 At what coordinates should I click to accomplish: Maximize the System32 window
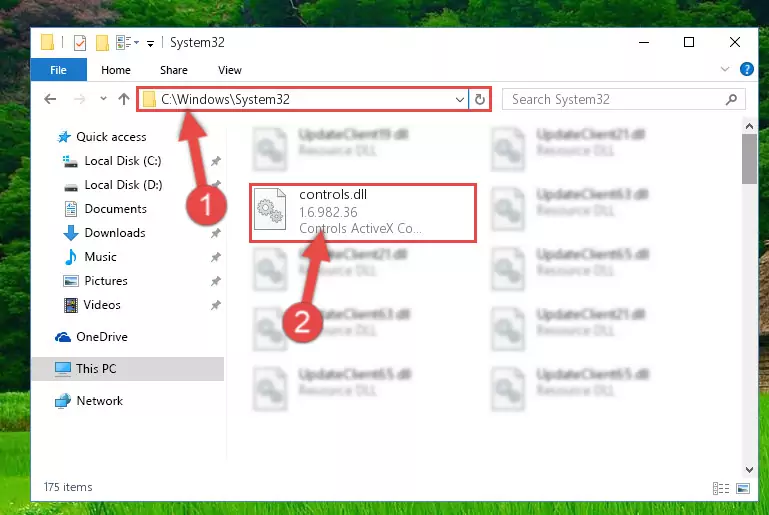click(x=689, y=43)
